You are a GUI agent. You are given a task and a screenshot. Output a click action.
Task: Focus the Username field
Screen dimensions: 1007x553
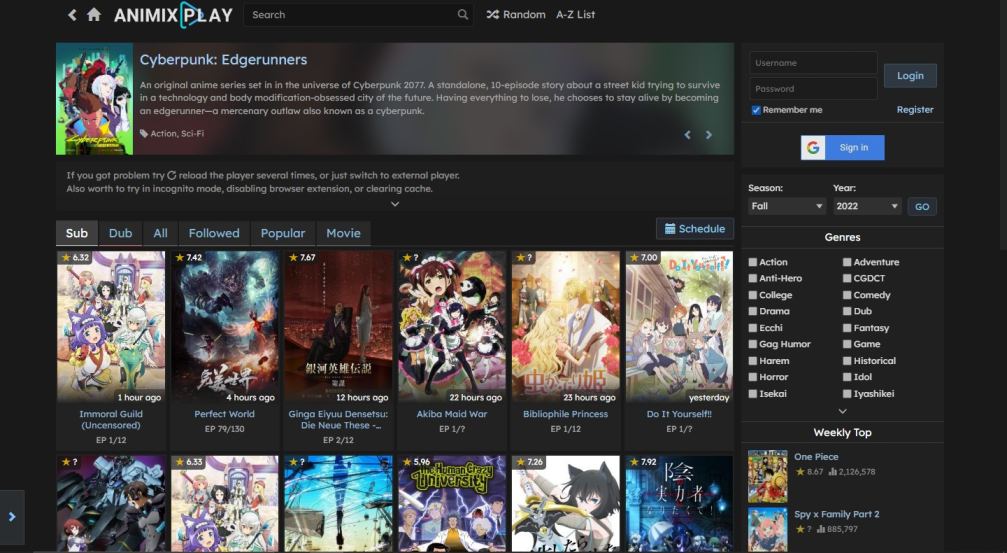tap(813, 63)
